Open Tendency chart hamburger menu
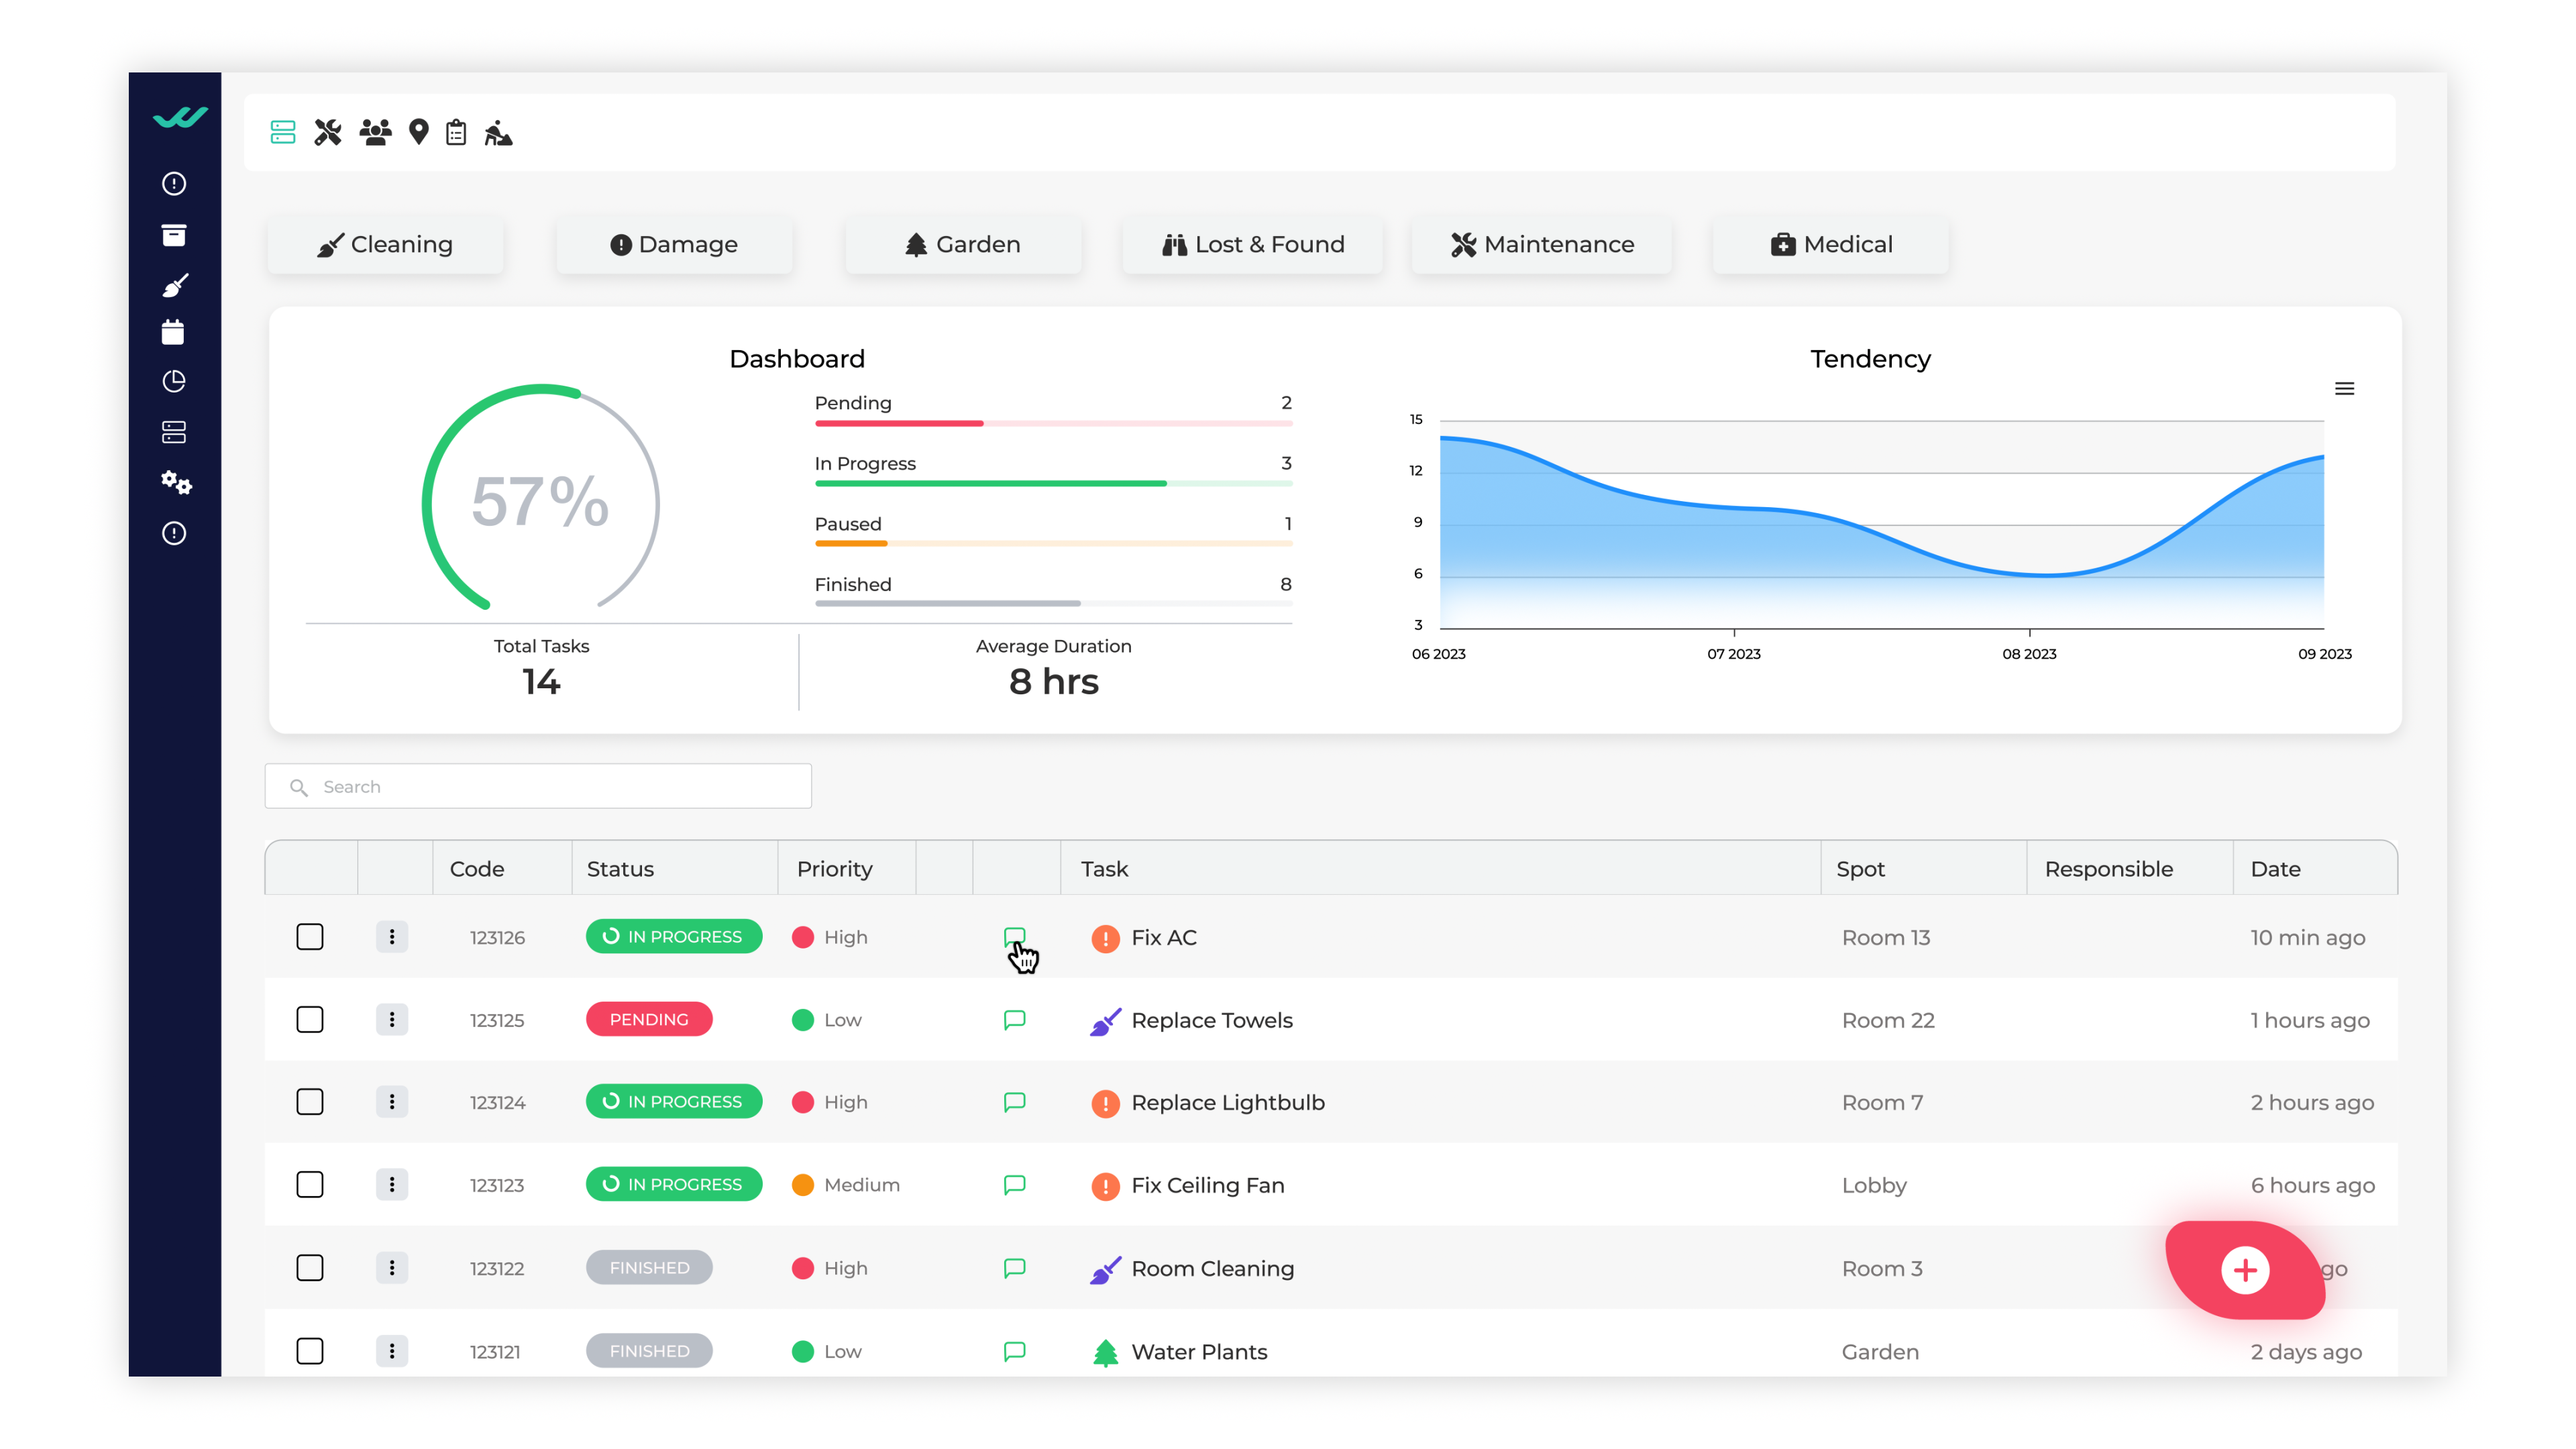 [x=2344, y=389]
